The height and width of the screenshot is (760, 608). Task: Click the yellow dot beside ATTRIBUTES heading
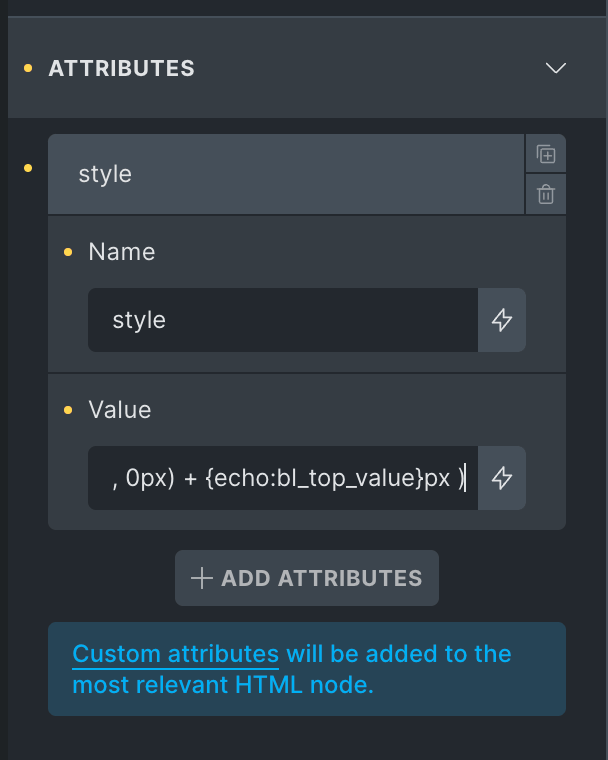[x=28, y=68]
